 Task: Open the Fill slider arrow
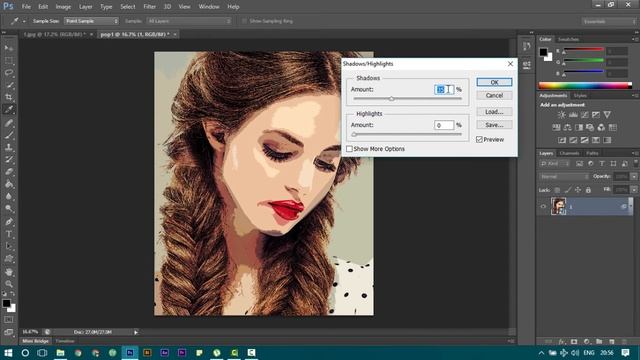tap(634, 190)
